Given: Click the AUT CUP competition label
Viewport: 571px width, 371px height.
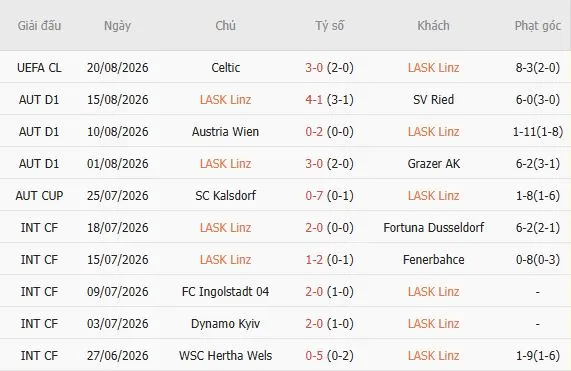Looking at the screenshot, I should click(x=39, y=196).
